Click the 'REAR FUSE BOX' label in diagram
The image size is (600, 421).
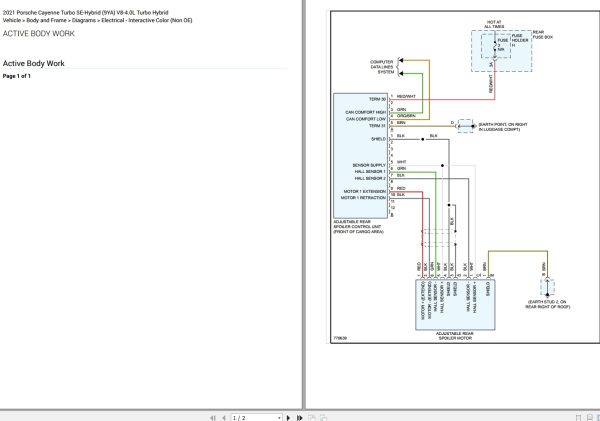coord(543,35)
